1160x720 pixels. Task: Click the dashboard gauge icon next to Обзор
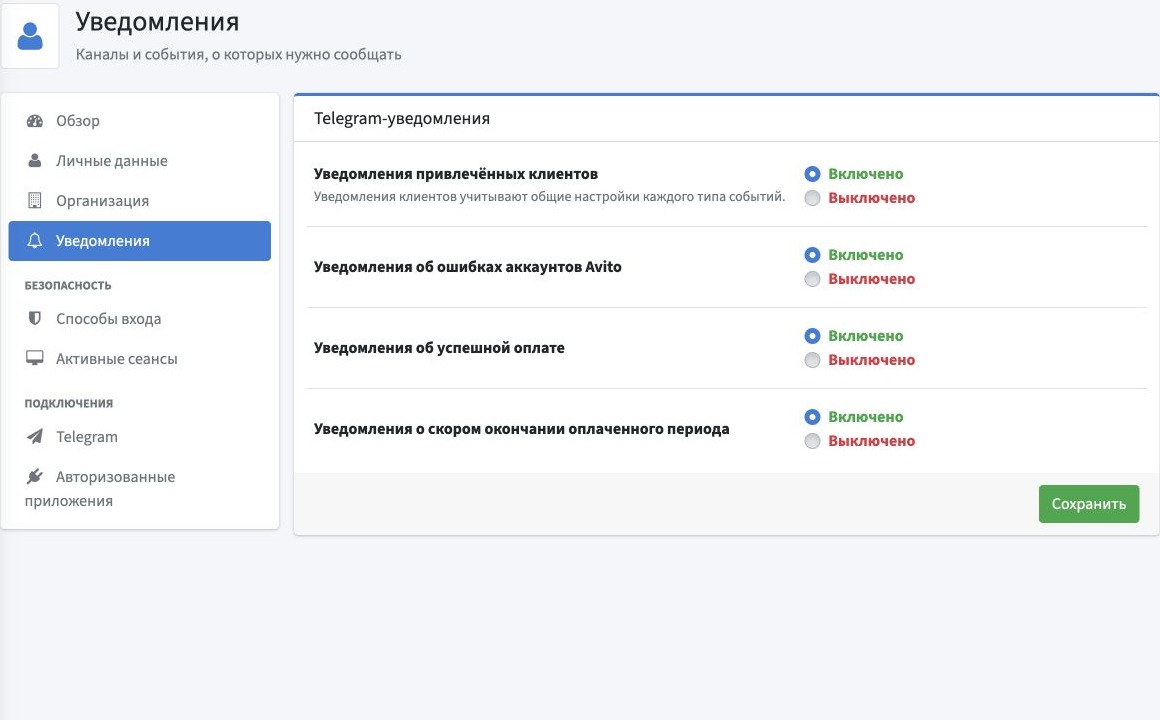(x=35, y=121)
